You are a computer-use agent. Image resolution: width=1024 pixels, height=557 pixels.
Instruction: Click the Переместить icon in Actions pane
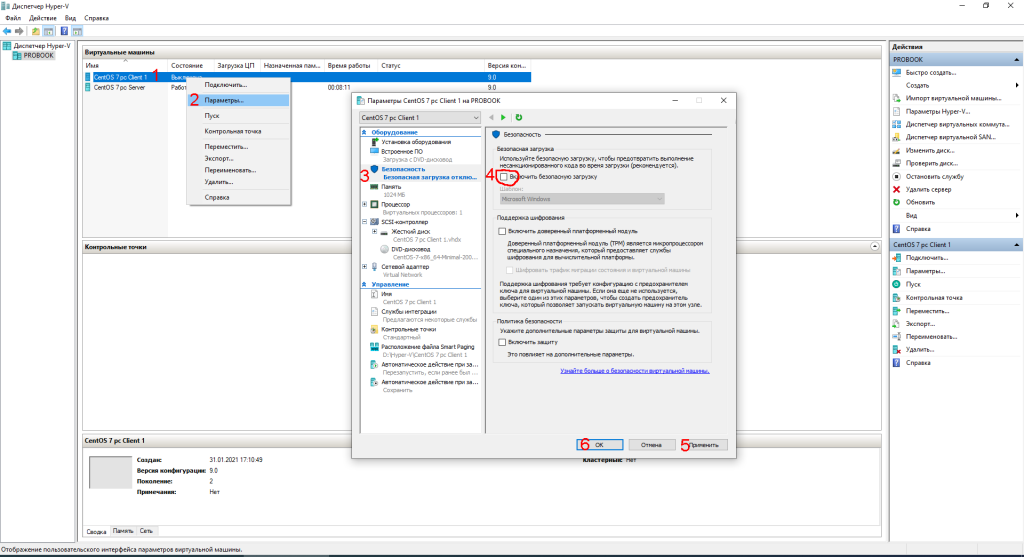click(897, 311)
